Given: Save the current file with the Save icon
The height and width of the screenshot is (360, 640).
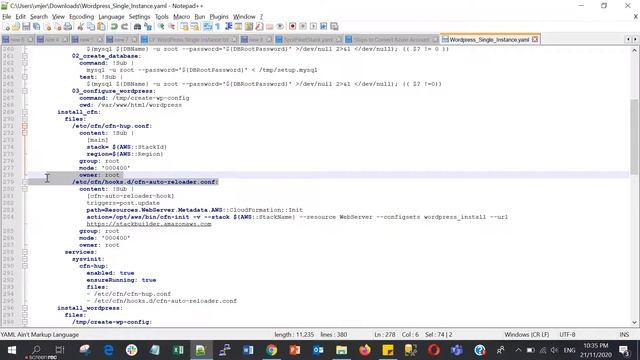Looking at the screenshot, I should click(x=26, y=27).
